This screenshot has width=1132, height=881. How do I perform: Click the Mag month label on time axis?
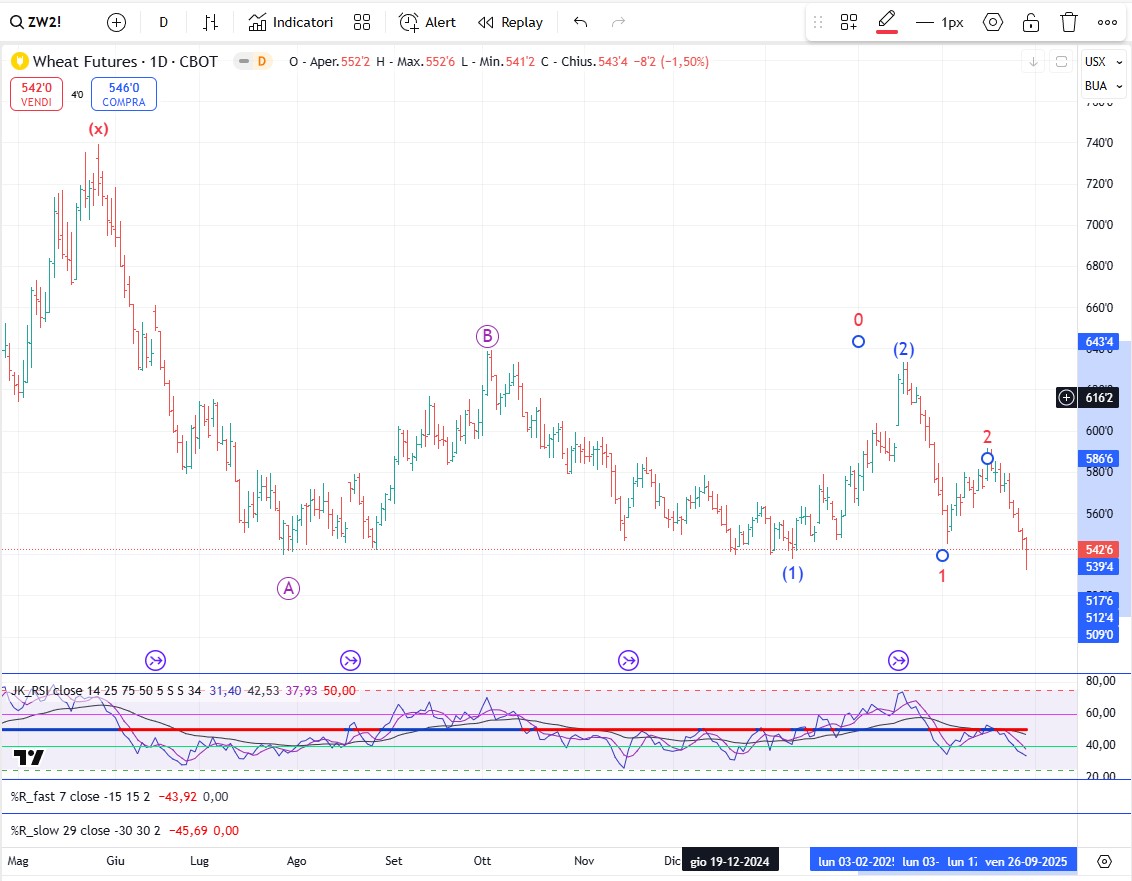18,861
